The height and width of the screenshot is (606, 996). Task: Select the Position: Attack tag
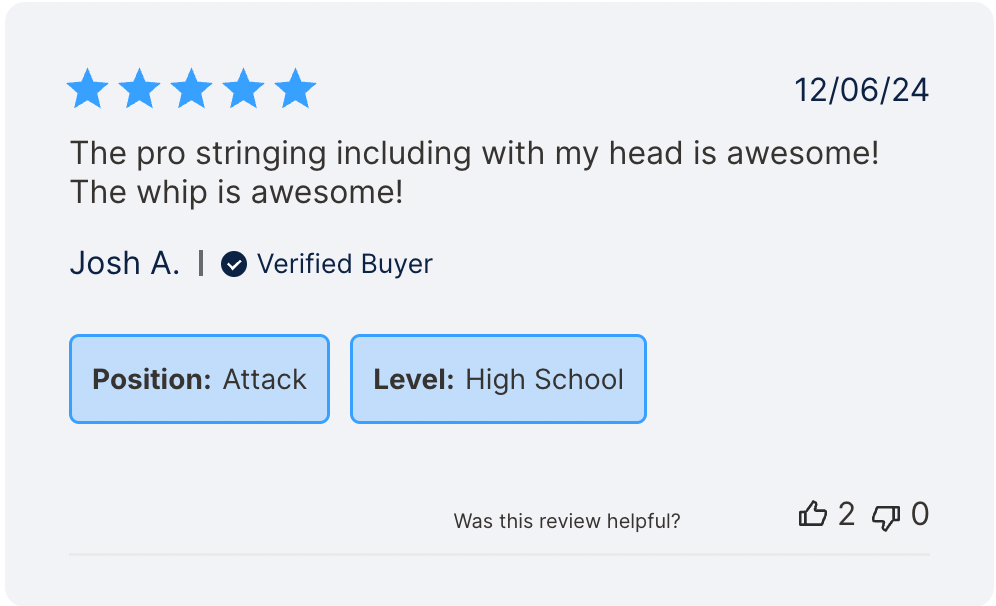pos(199,379)
